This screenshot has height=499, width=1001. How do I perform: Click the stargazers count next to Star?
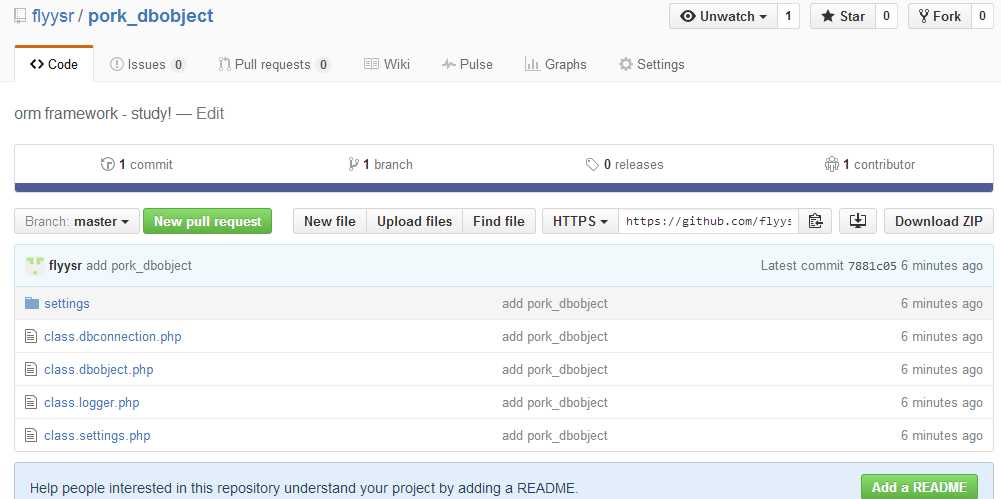[x=886, y=17]
